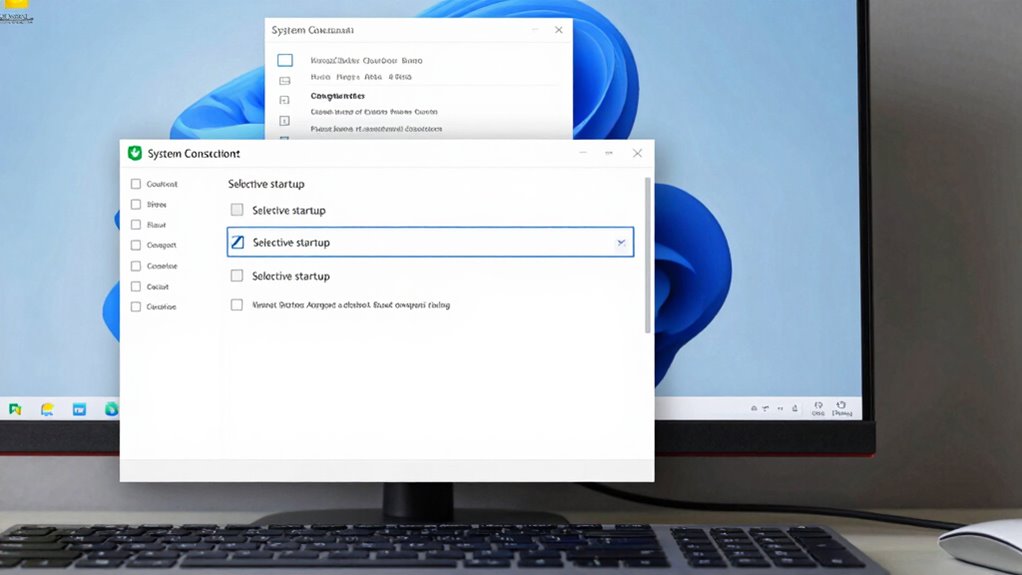Click the vertical scrollbar of the front window
Screen dimensions: 1022x575
tap(647, 254)
